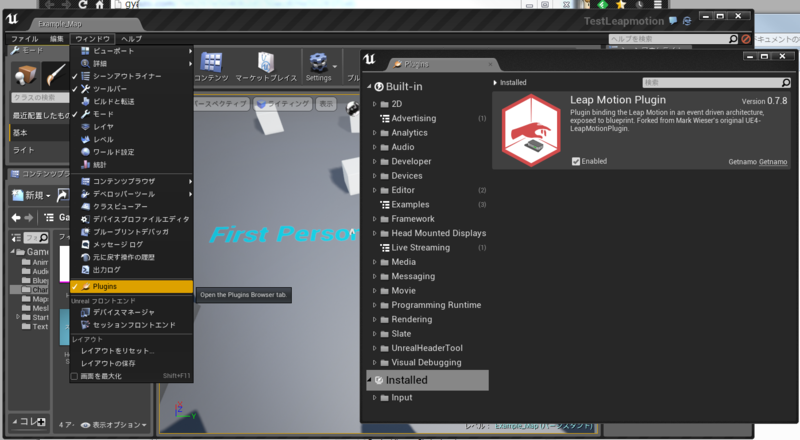Toggle the Plugins menu item

coord(132,286)
